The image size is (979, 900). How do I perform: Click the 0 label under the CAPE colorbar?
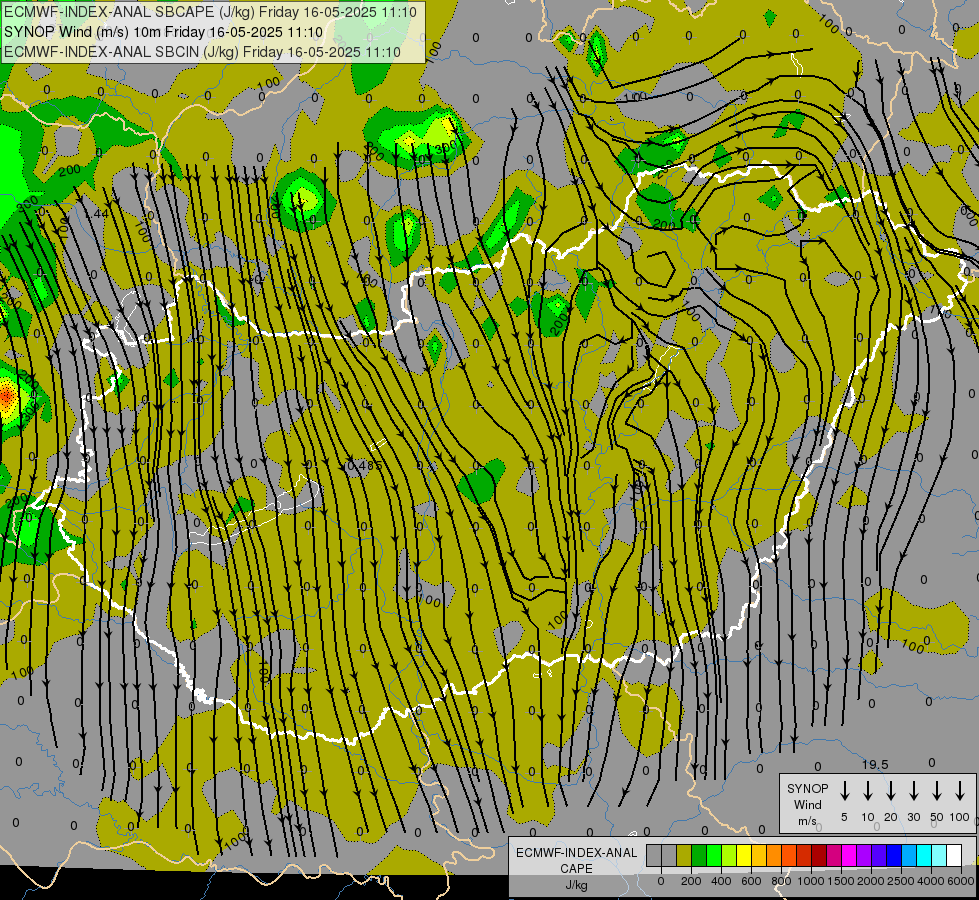pos(661,881)
